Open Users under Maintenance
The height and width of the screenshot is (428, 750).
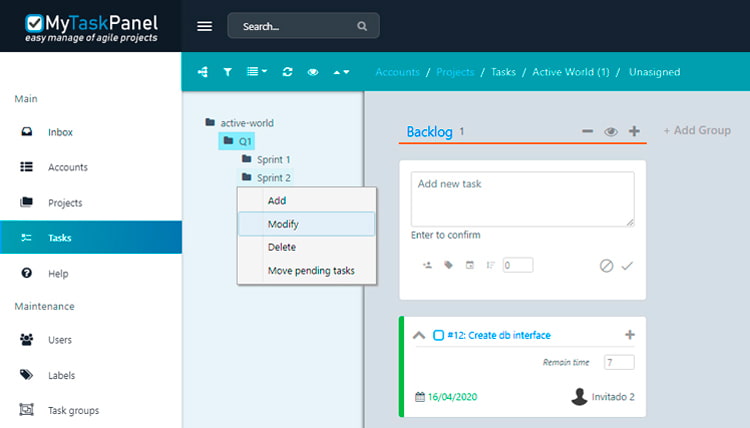pyautogui.click(x=91, y=340)
